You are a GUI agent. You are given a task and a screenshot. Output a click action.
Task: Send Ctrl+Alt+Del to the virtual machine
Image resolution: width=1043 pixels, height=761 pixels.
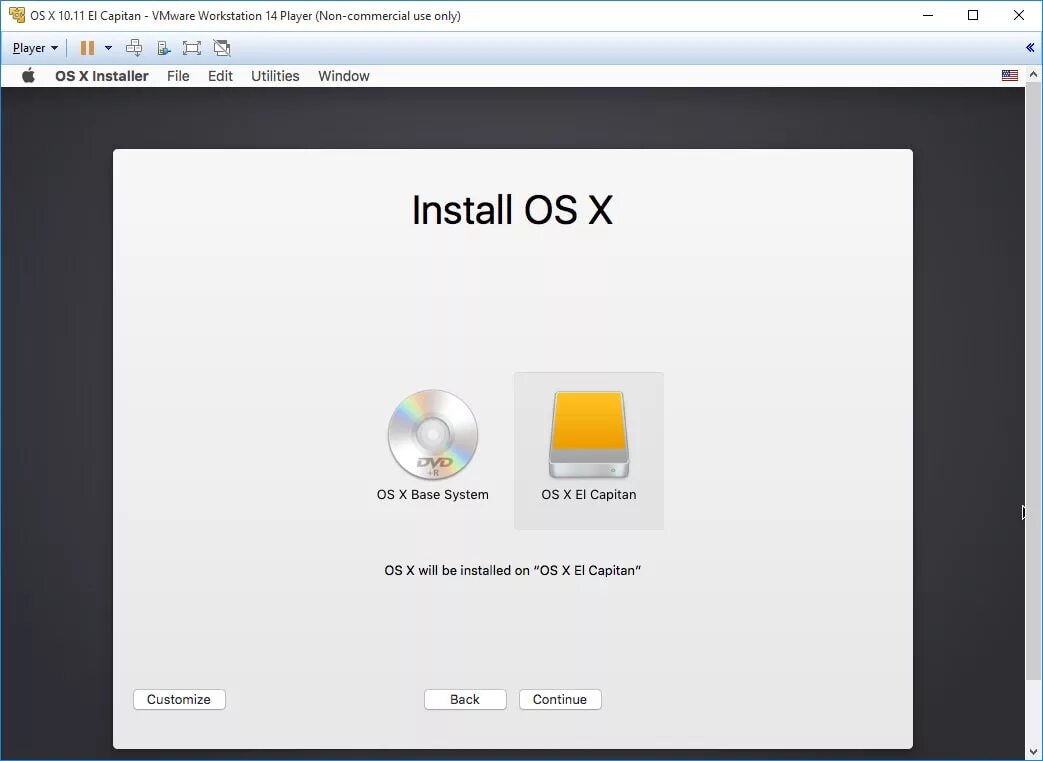134,48
